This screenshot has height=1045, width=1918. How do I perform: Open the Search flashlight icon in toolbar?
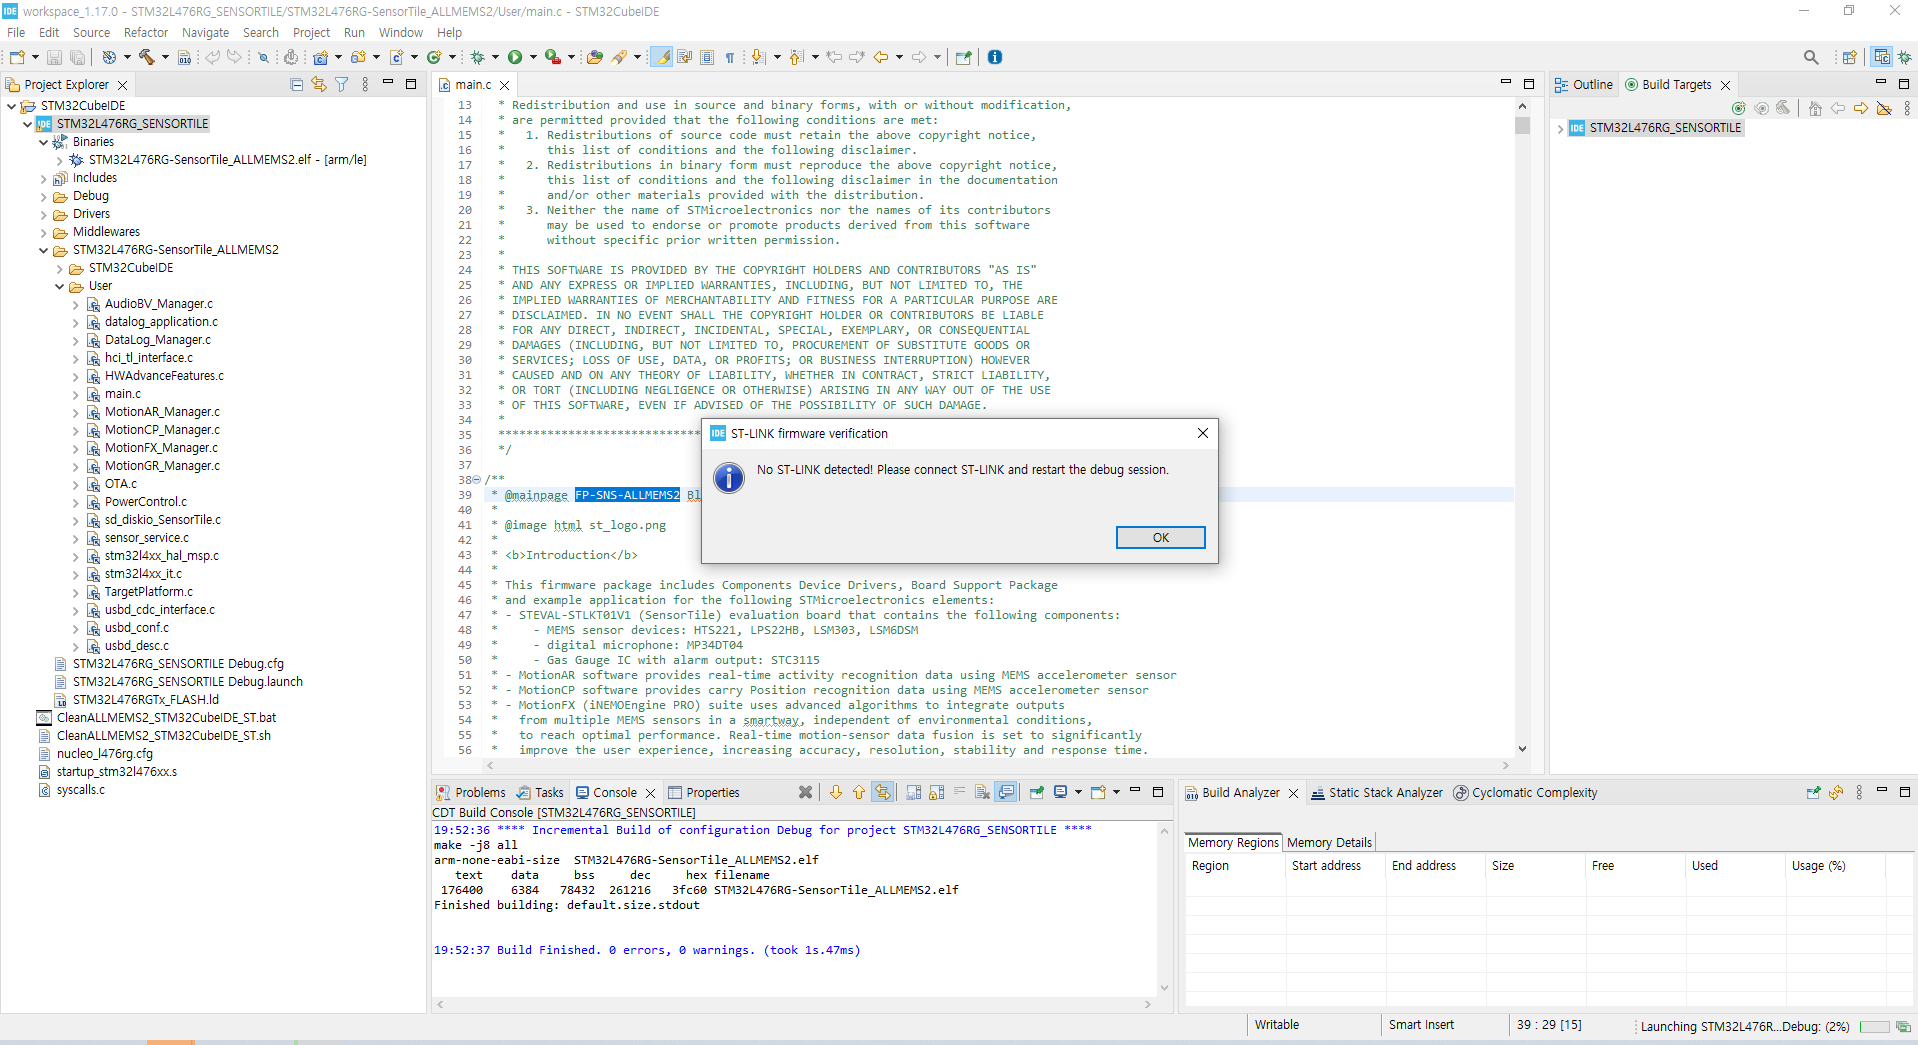click(x=1811, y=57)
